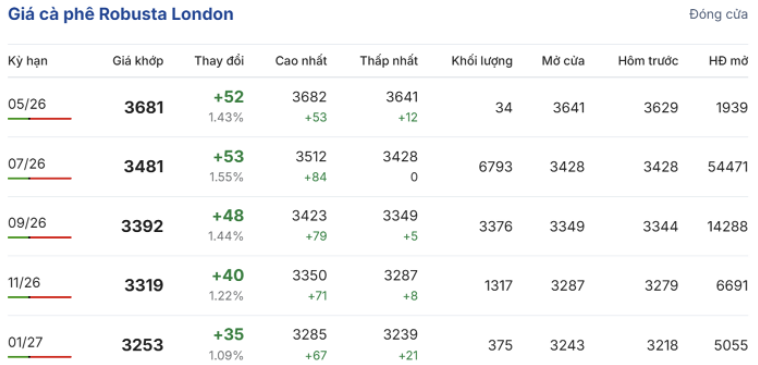Open the 09/26 contract term
Image resolution: width=758 pixels, height=365 pixels.
pos(27,223)
